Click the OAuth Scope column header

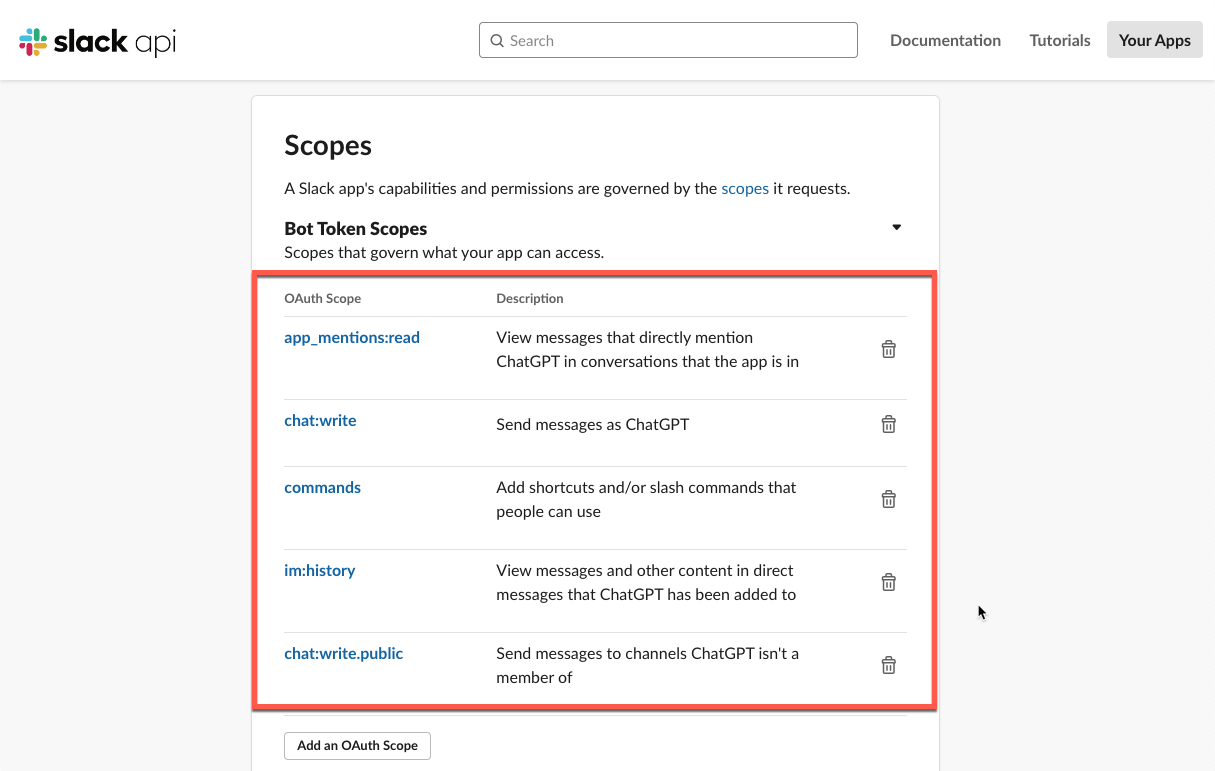pyautogui.click(x=323, y=298)
